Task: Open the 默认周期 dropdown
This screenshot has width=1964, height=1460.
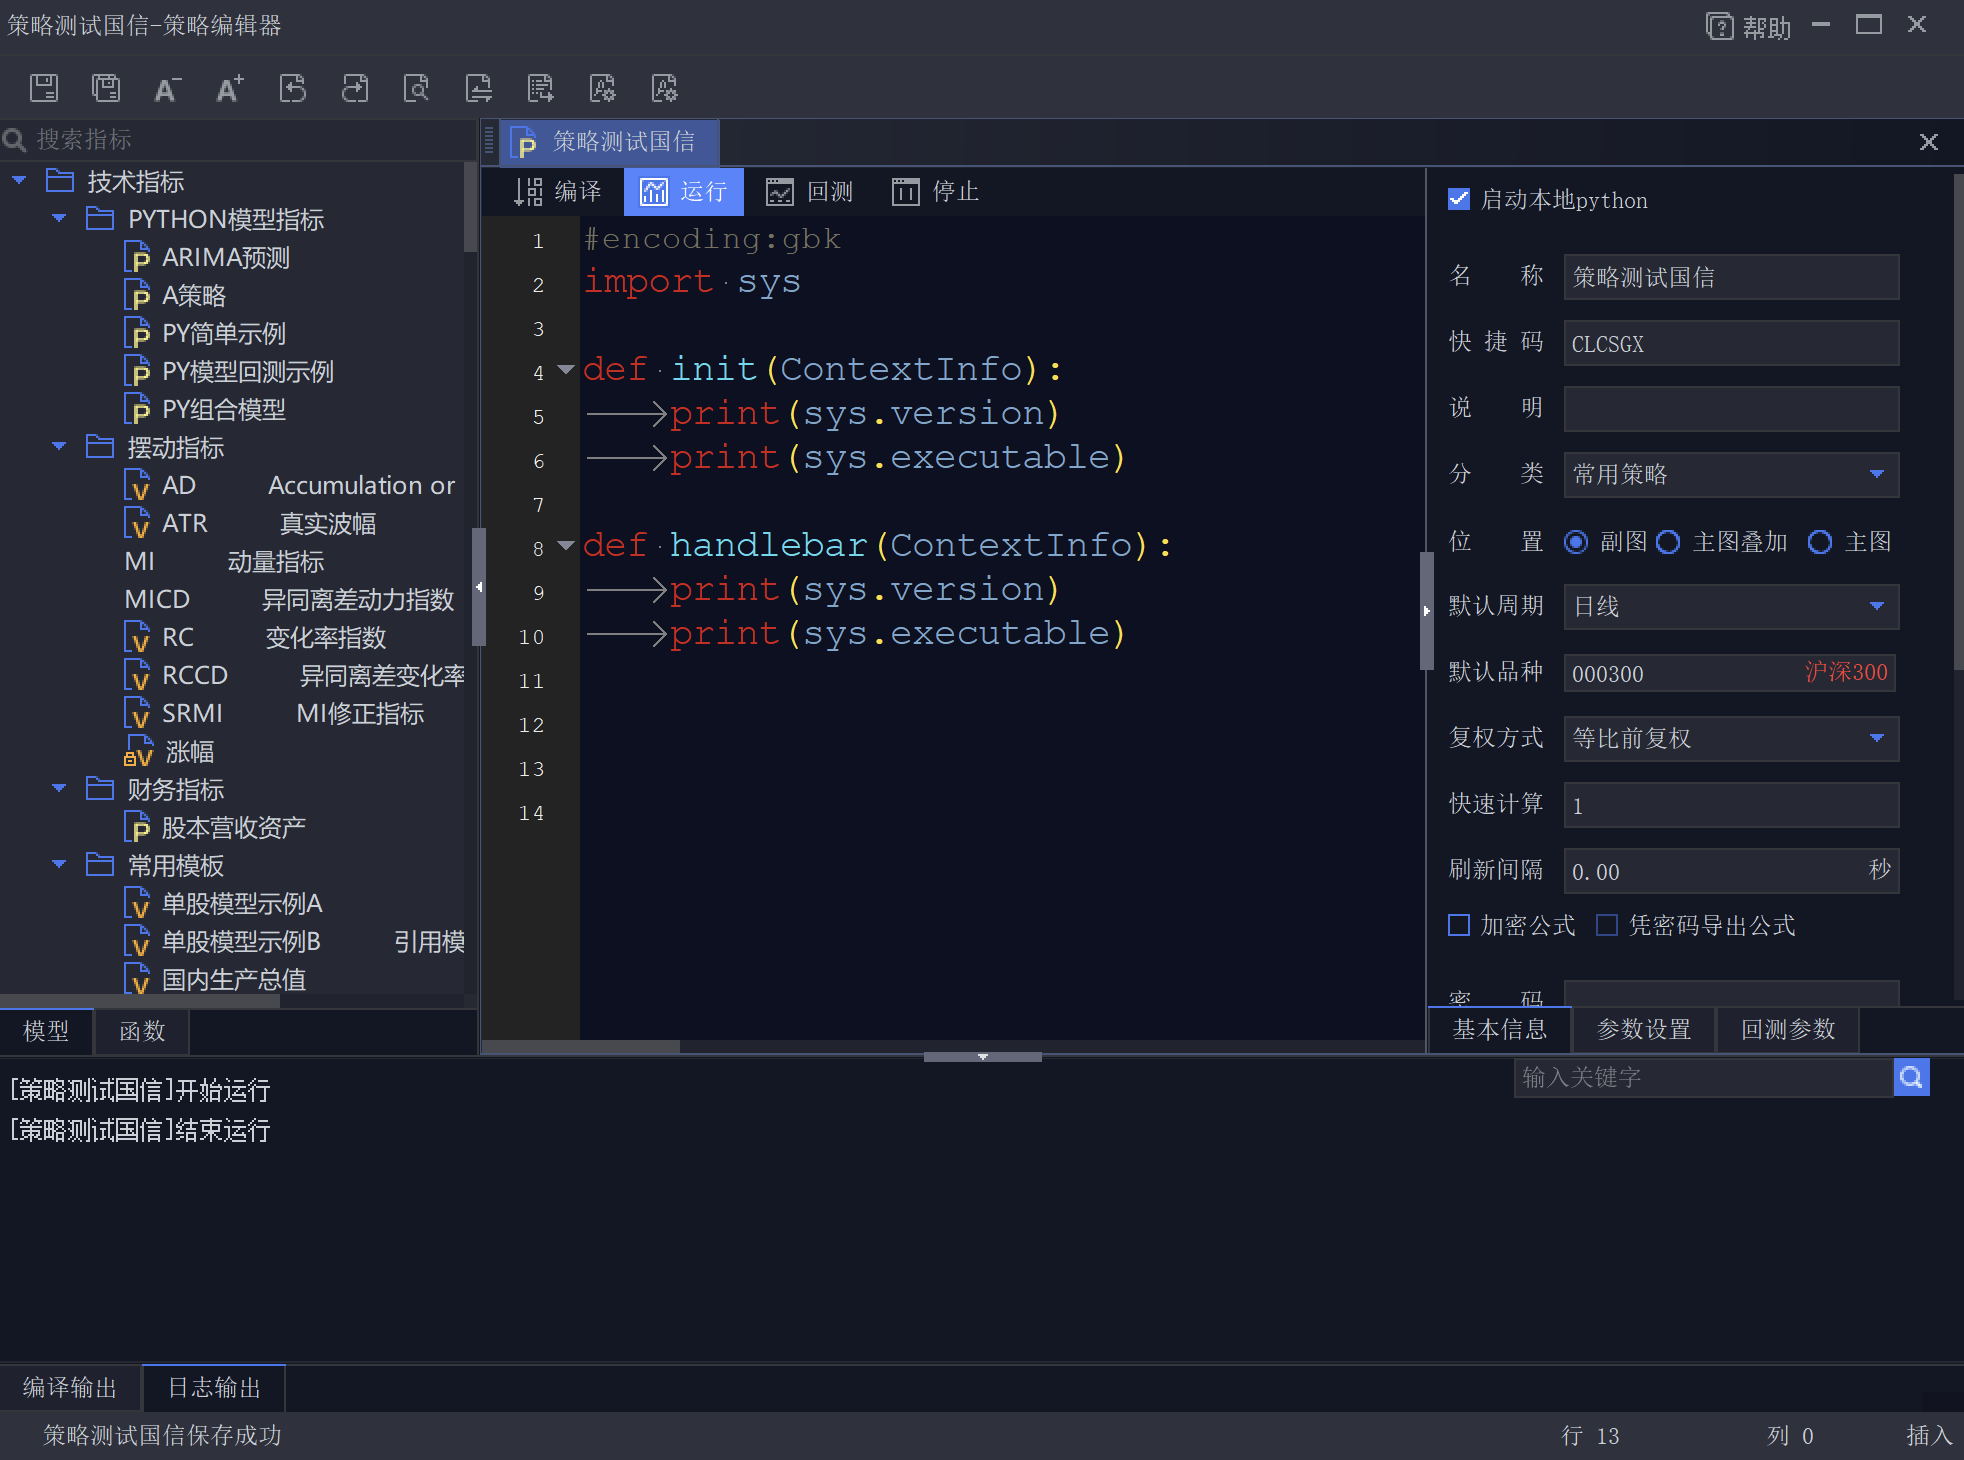Action: 1877,607
